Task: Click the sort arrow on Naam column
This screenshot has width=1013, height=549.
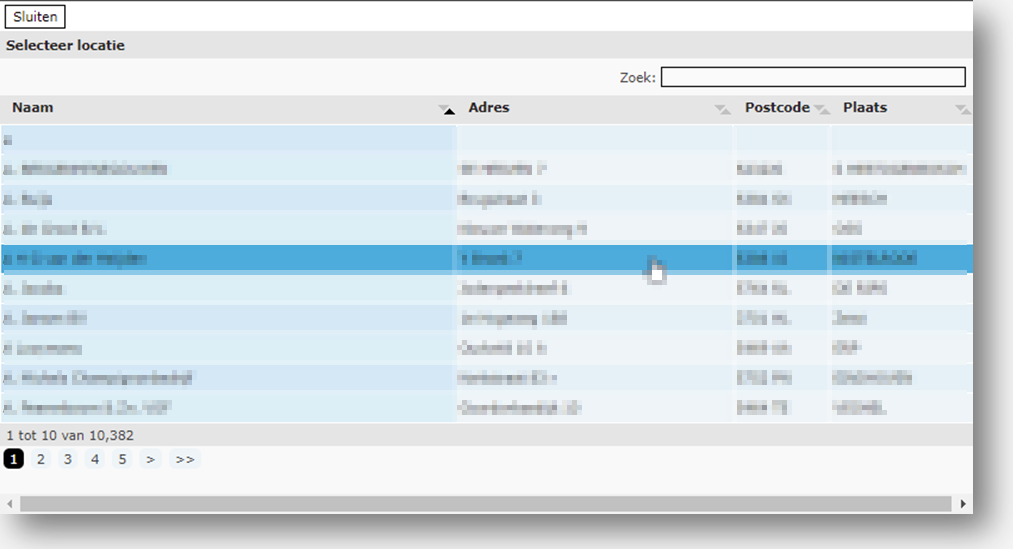Action: point(448,110)
